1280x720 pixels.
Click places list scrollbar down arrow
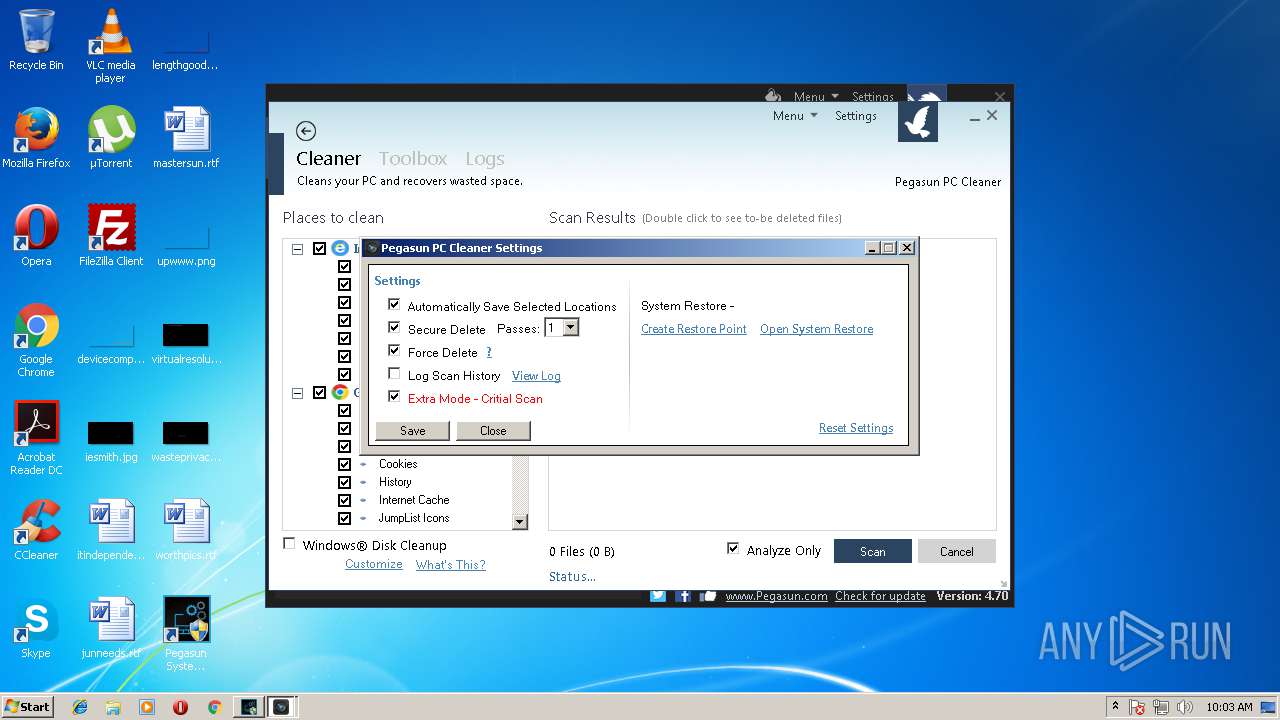[x=519, y=521]
